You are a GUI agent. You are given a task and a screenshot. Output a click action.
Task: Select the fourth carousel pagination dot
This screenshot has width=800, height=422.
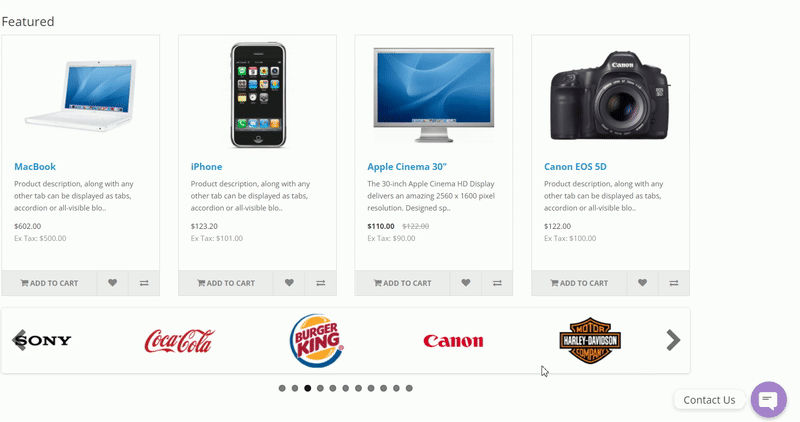coord(320,388)
